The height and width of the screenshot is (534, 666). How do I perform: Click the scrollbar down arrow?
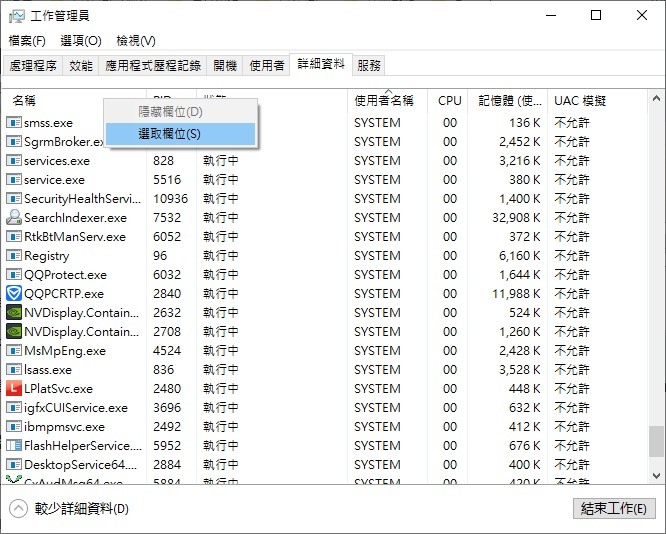656,475
